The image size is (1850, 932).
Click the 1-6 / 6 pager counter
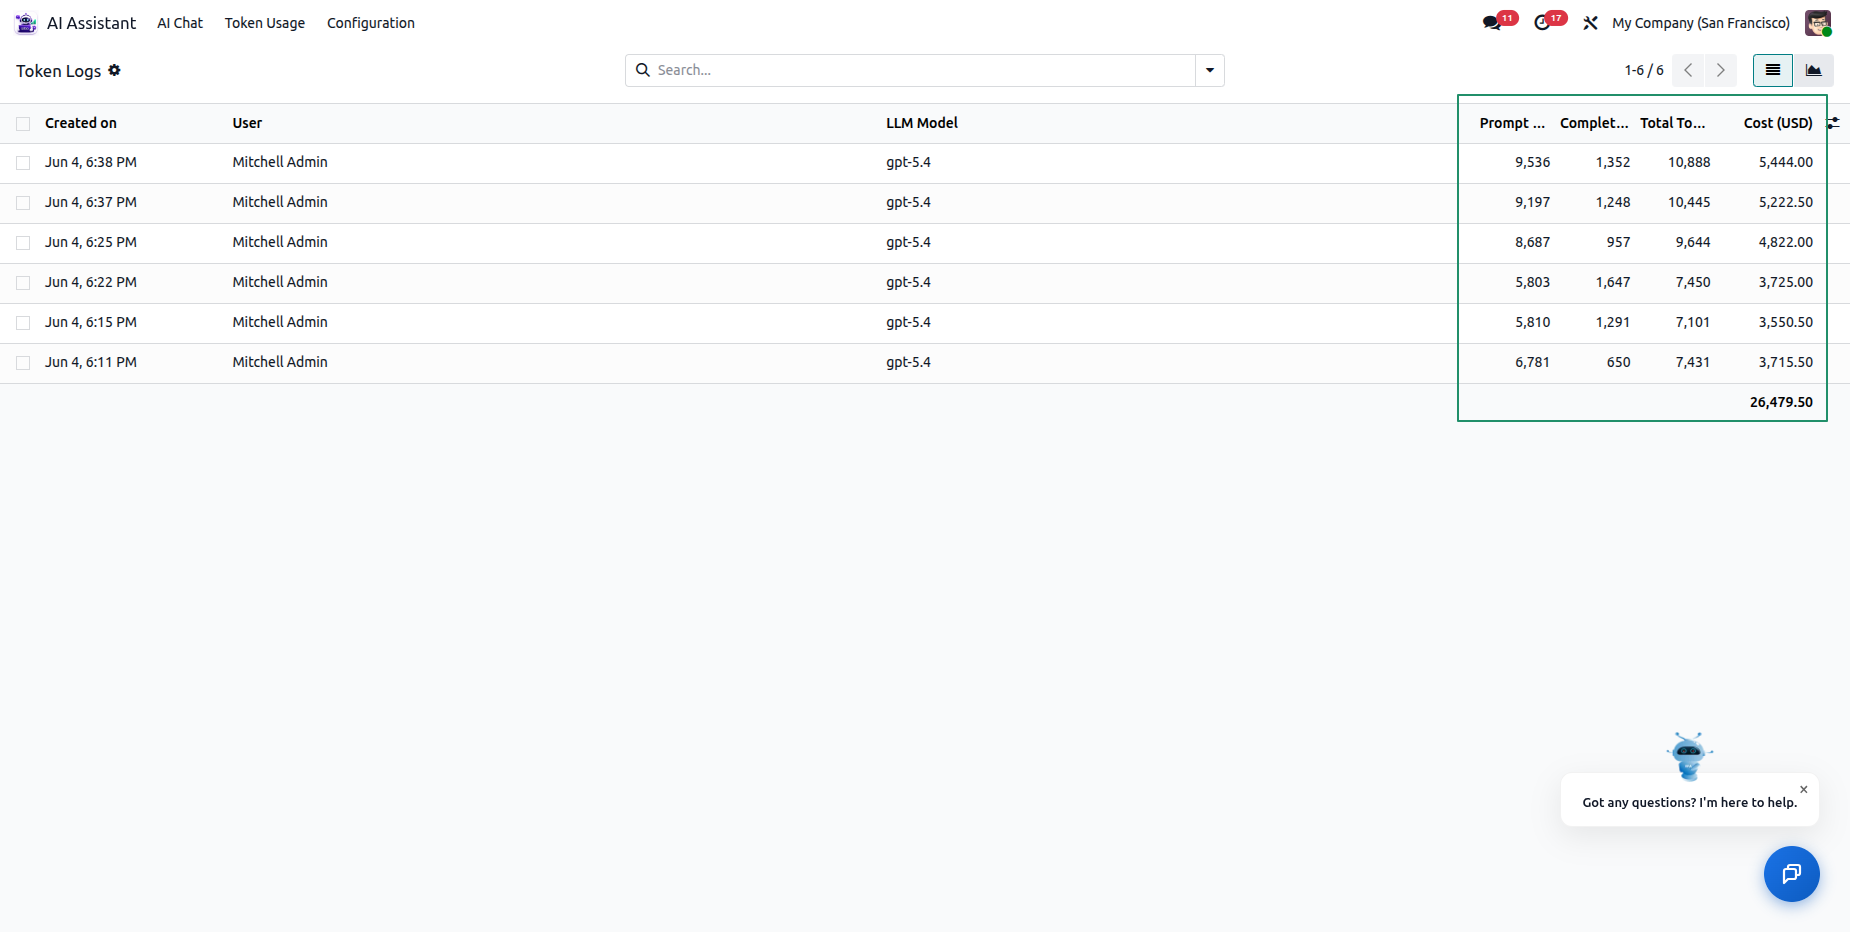coord(1644,70)
